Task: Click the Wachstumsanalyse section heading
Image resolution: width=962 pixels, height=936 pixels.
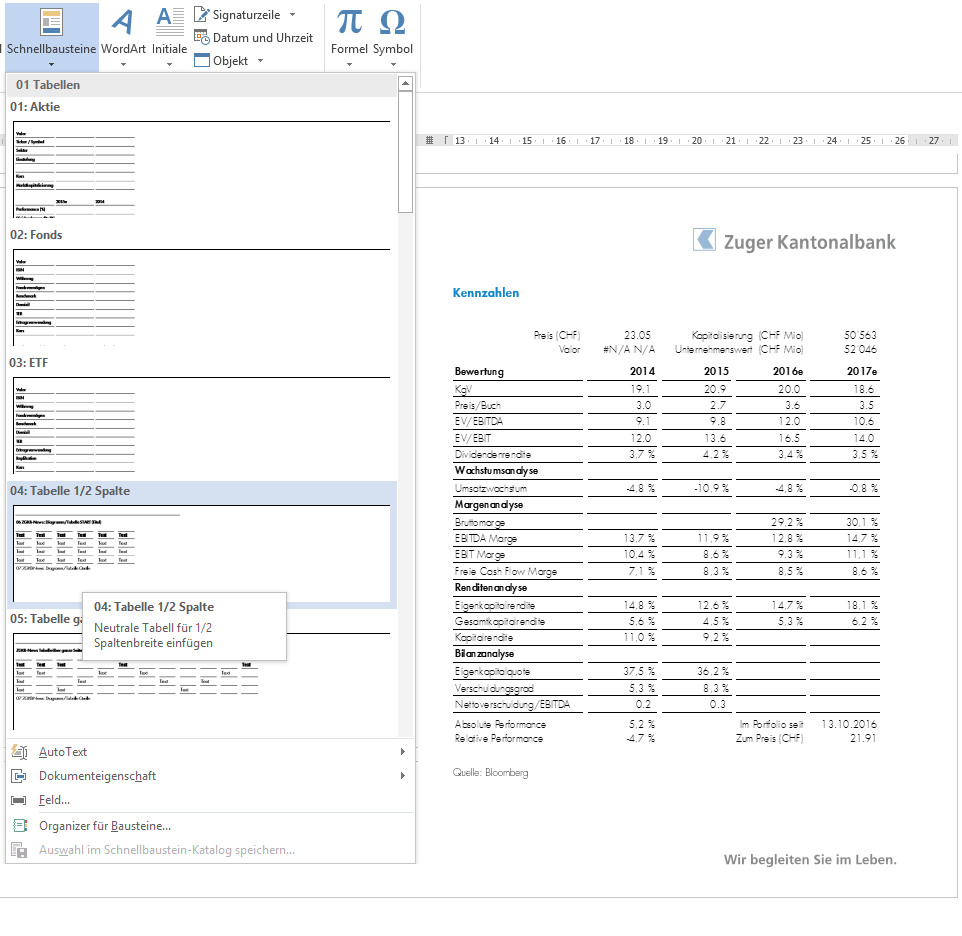Action: tap(496, 470)
